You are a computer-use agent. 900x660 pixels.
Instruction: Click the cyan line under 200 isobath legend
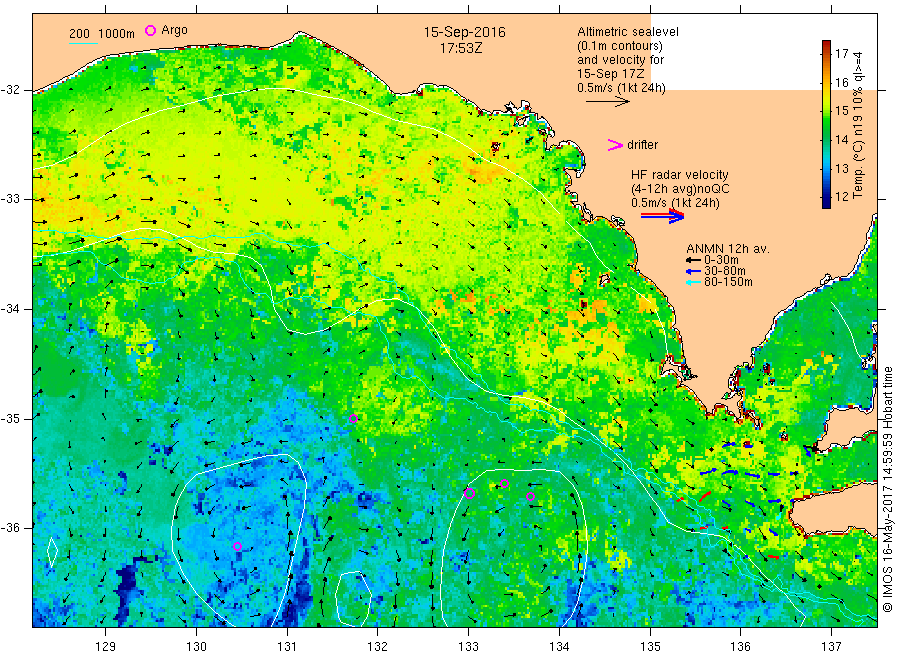(x=83, y=43)
